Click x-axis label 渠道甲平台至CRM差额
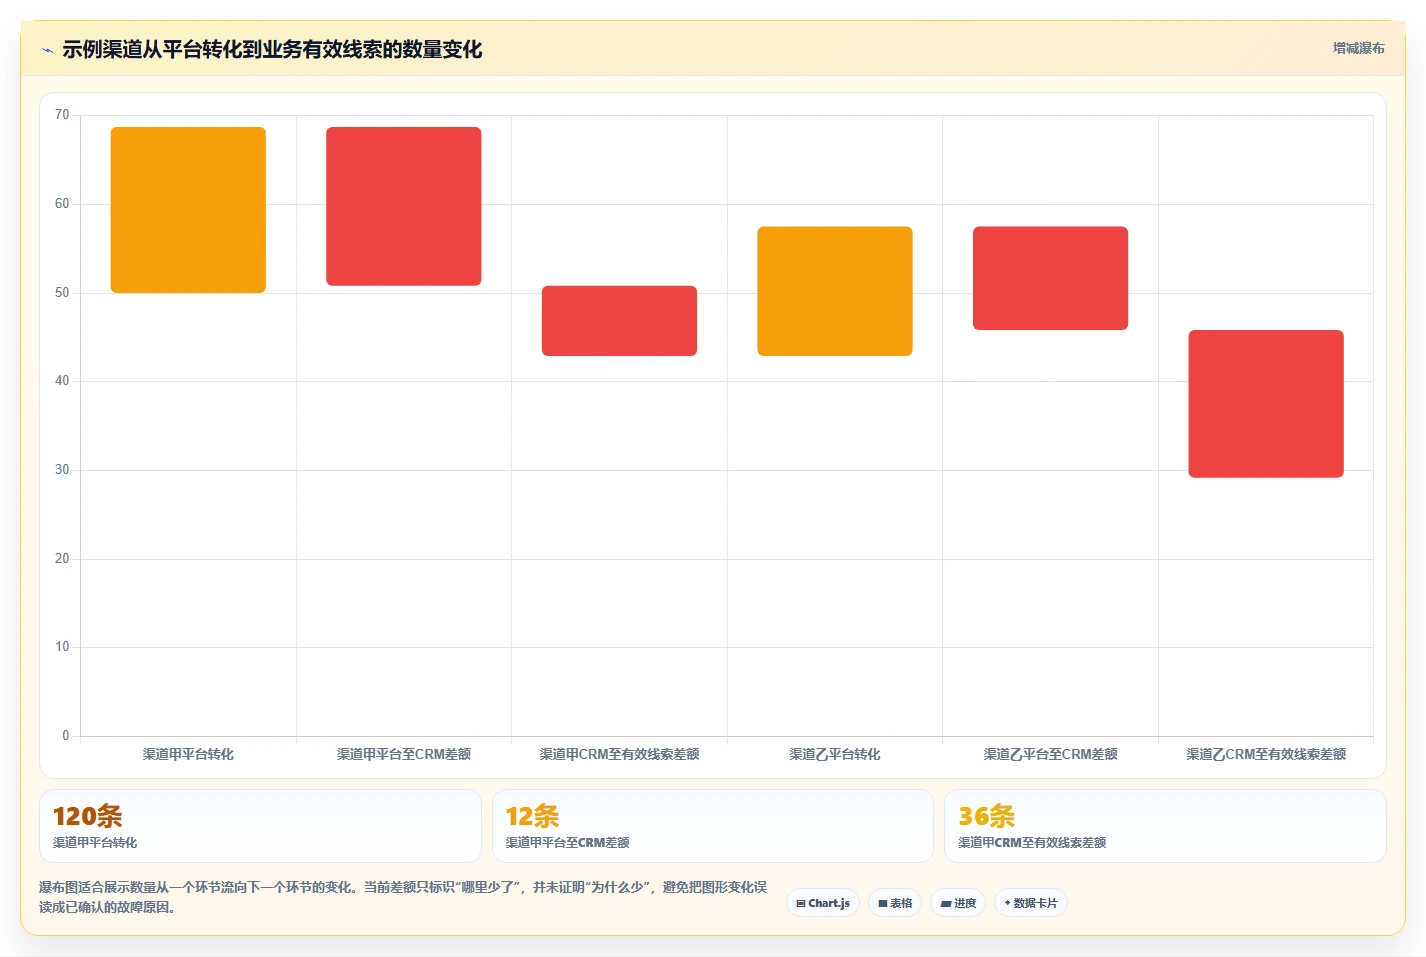The width and height of the screenshot is (1426, 957). pyautogui.click(x=404, y=754)
